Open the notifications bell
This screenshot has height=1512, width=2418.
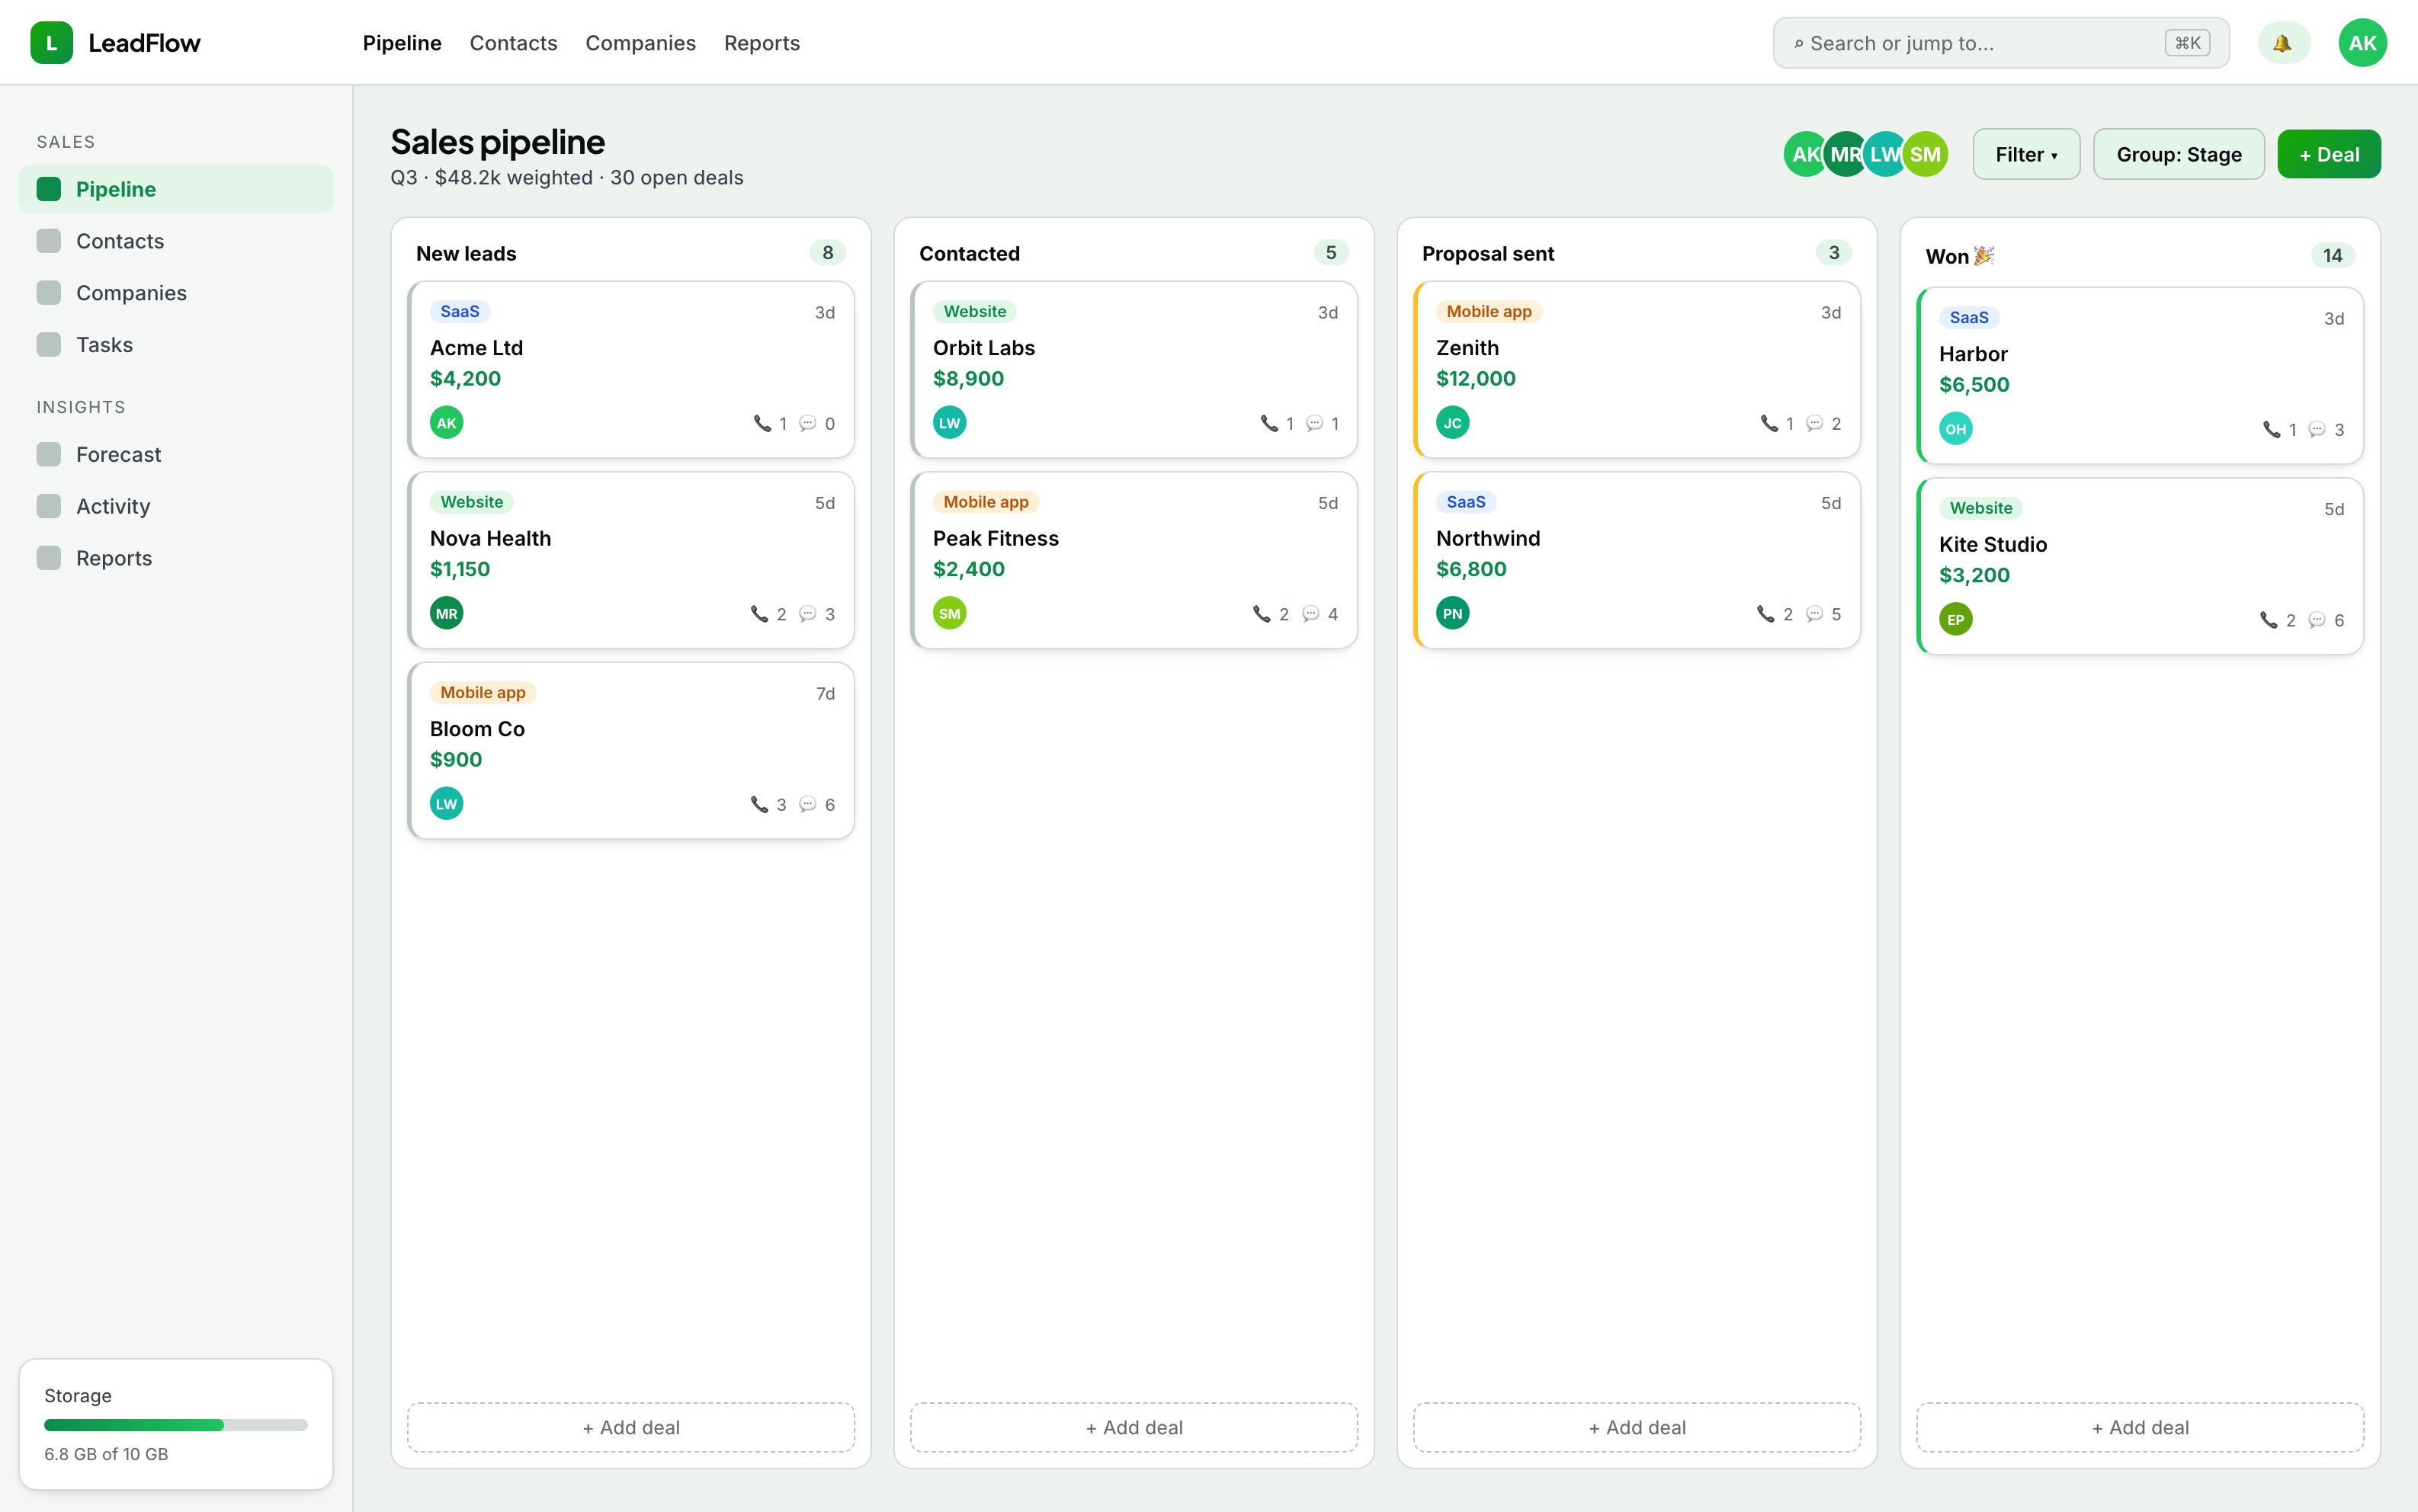tap(2283, 43)
